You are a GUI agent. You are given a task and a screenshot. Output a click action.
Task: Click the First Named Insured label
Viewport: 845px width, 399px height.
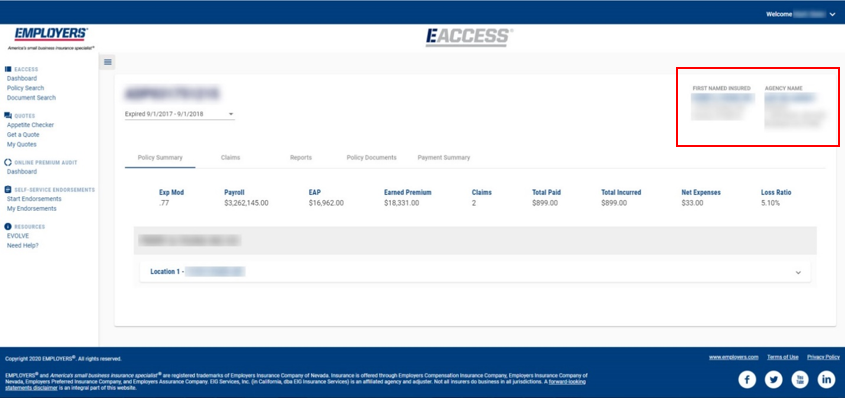[721, 88]
